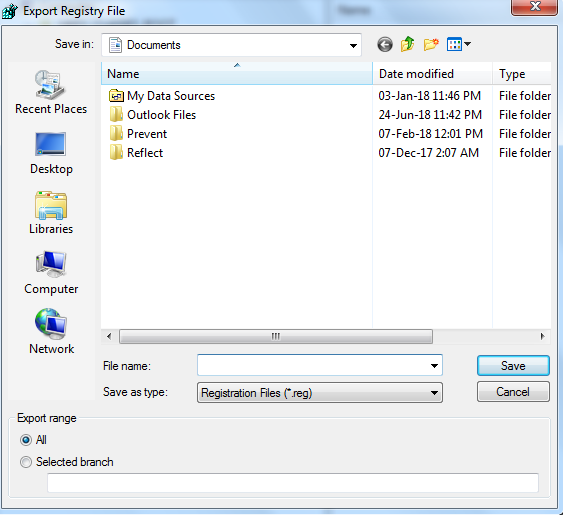Screen dimensions: 563x515
Task: Sort by Date modified column header
Action: click(432, 74)
